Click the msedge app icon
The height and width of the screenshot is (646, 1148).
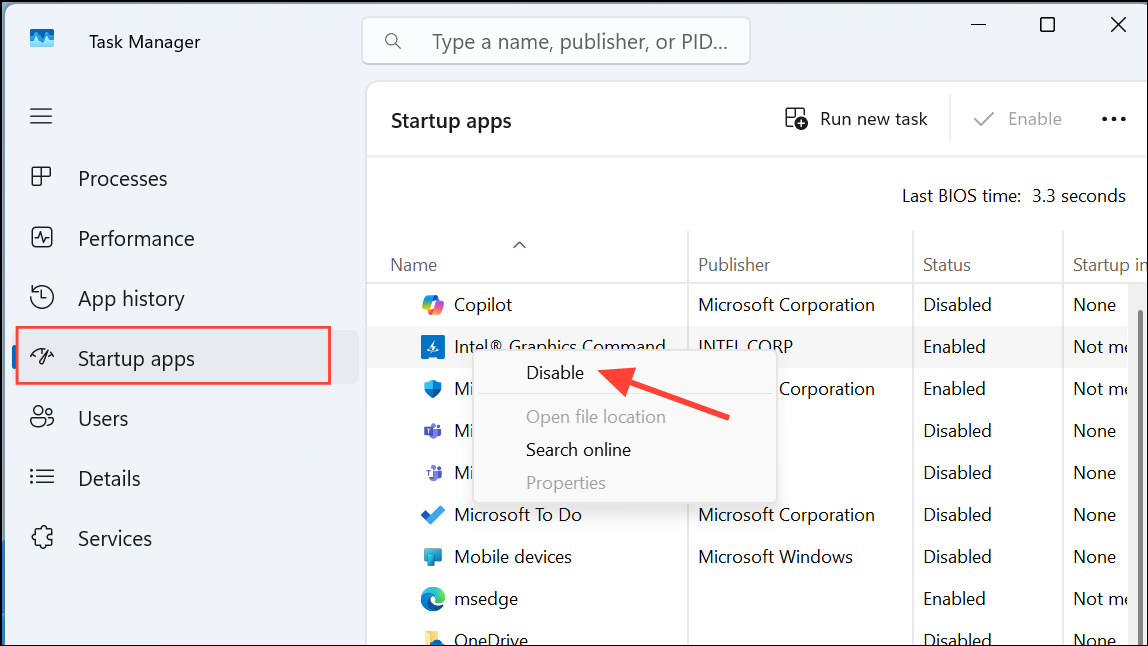[432, 599]
